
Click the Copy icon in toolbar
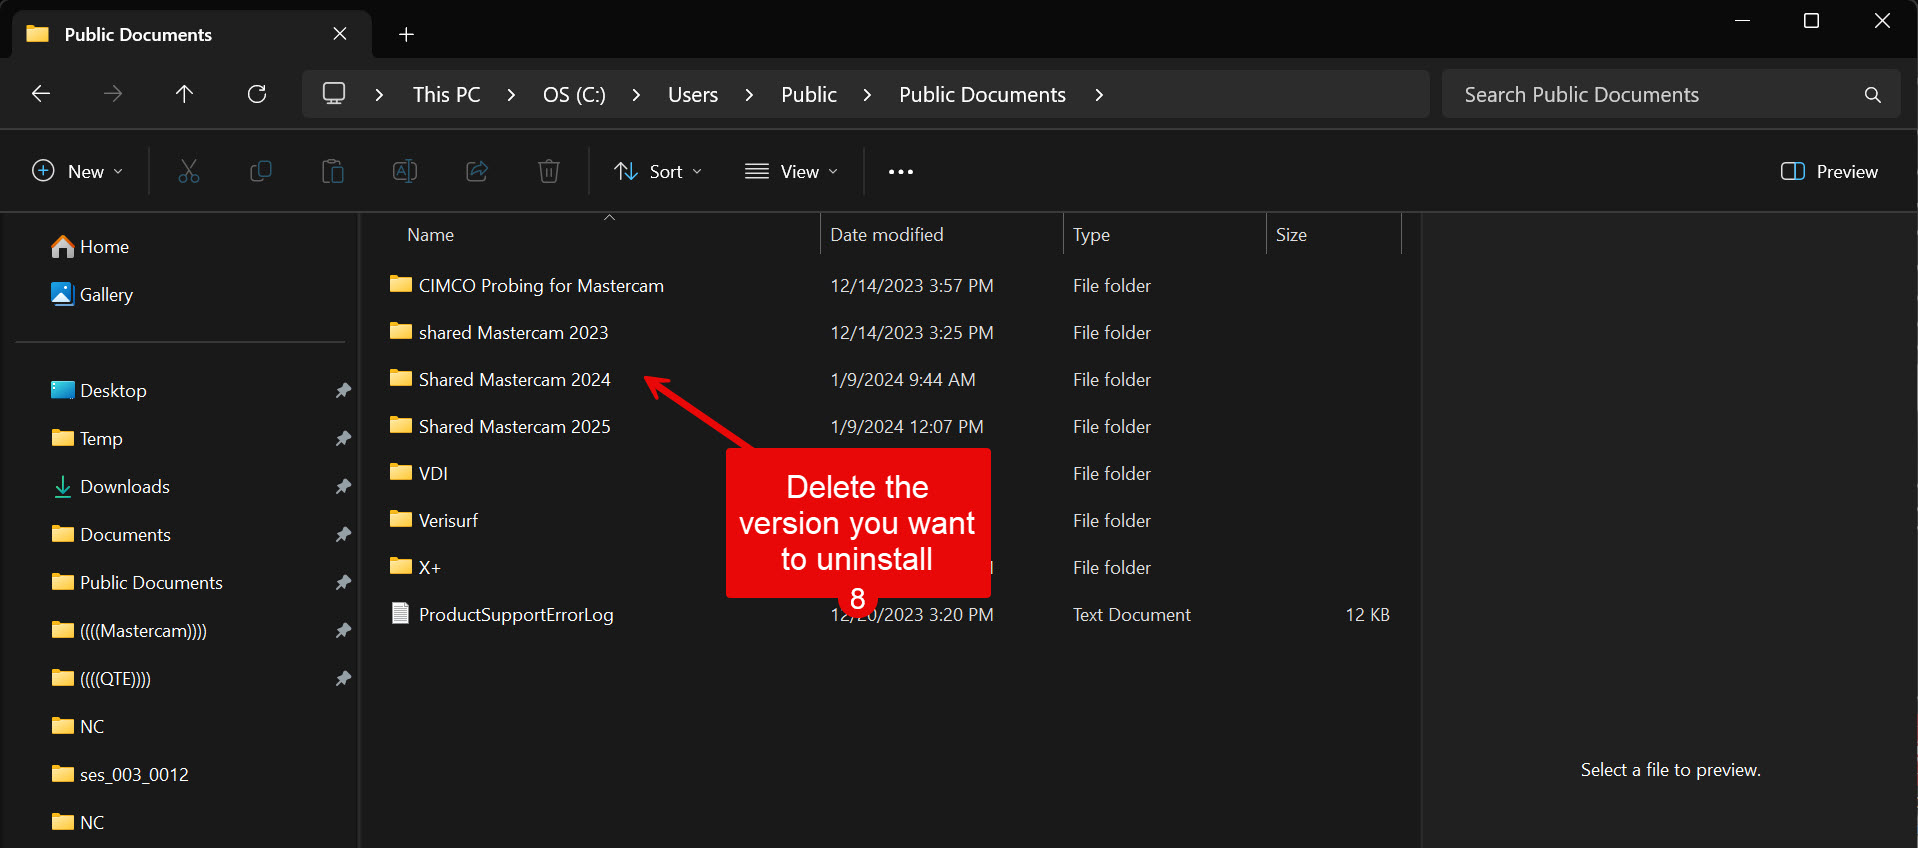tap(261, 171)
